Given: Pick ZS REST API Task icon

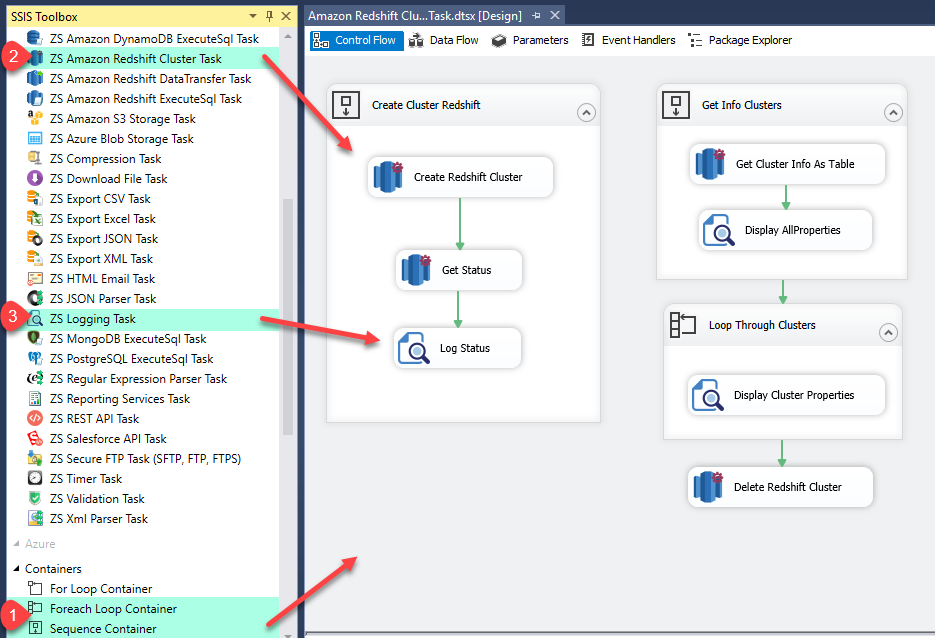Looking at the screenshot, I should click(x=35, y=419).
